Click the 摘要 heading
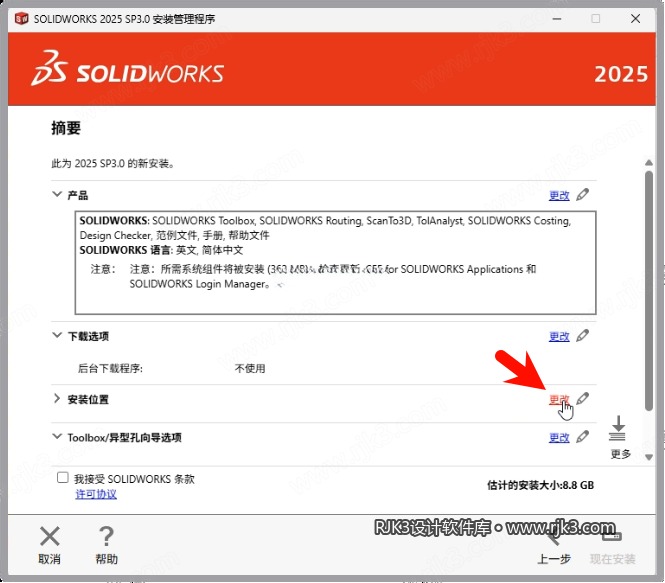The height and width of the screenshot is (583, 665). 66,128
